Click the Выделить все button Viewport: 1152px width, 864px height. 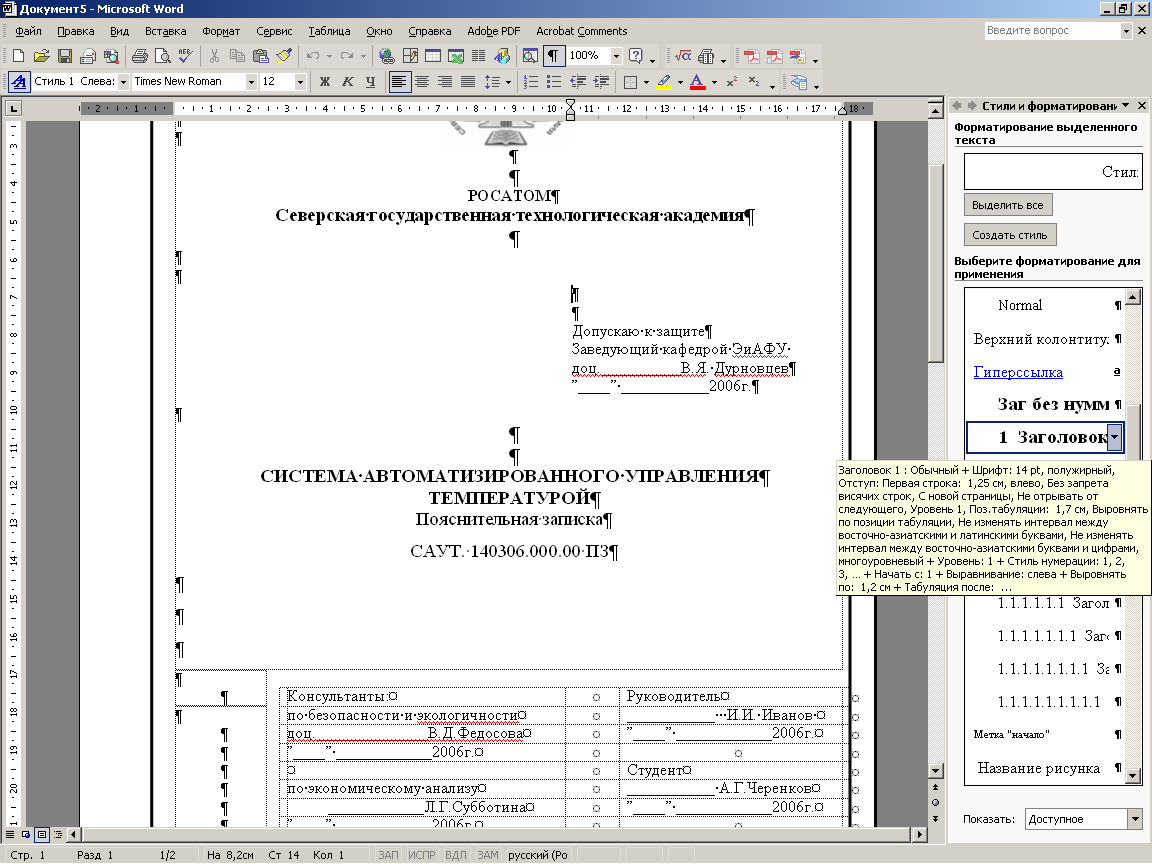1007,205
